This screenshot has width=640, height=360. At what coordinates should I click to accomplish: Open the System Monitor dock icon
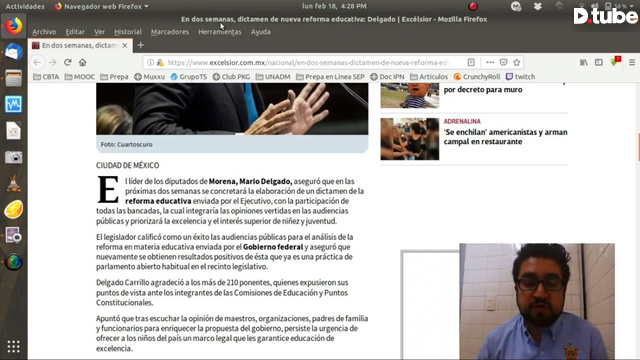click(13, 104)
